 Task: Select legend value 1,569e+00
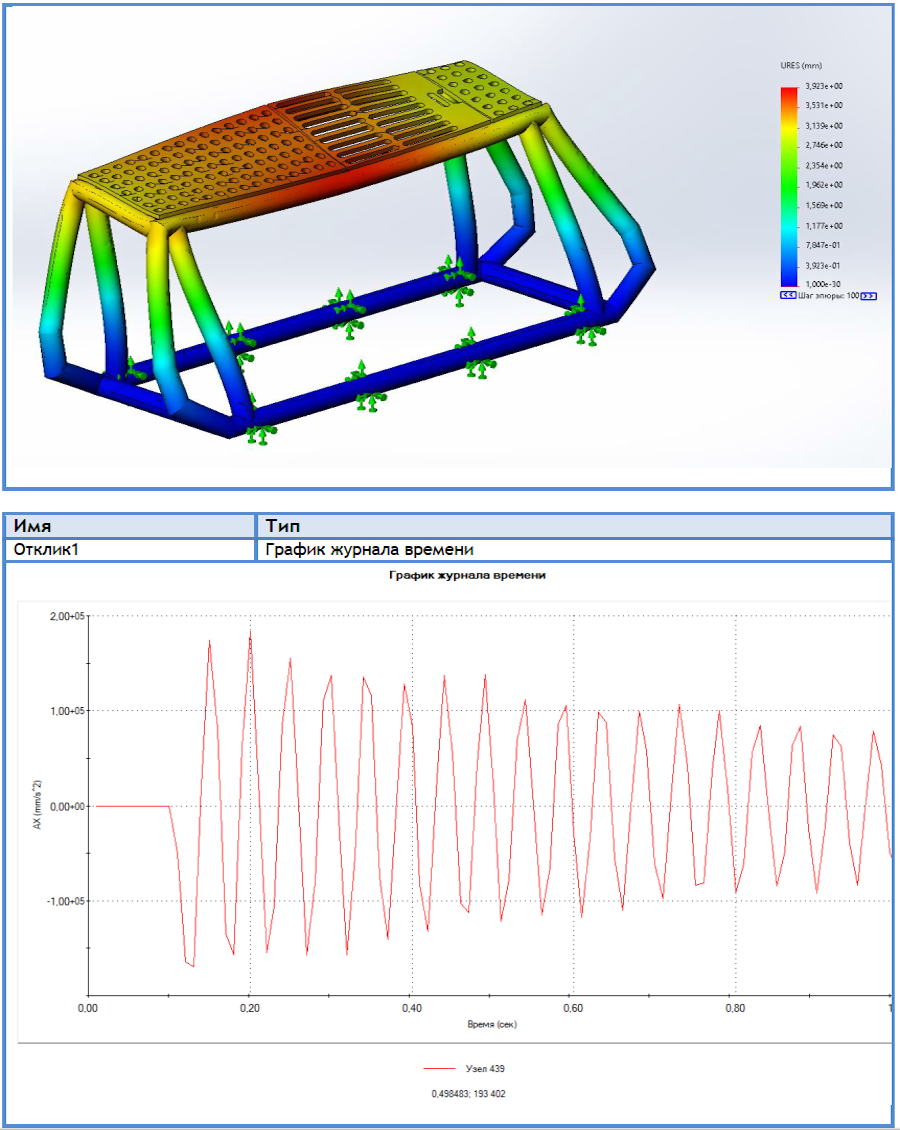click(824, 205)
